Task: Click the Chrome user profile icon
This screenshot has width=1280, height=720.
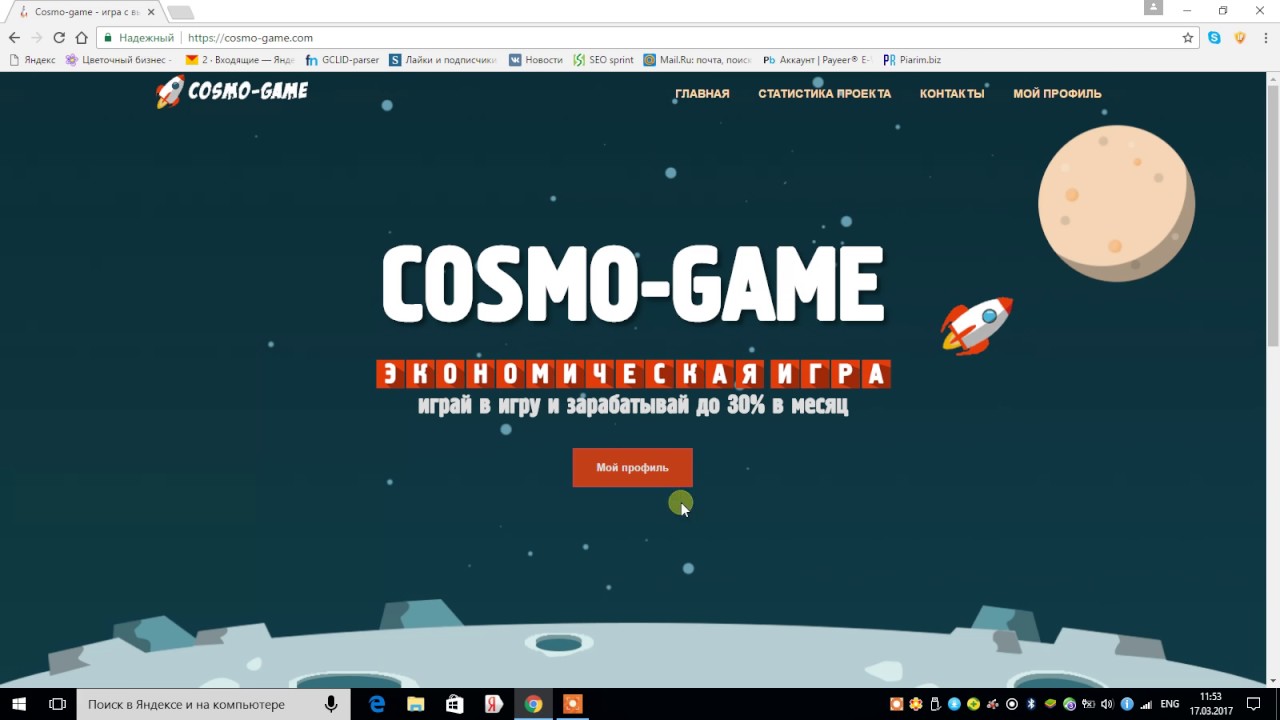Action: [1153, 8]
